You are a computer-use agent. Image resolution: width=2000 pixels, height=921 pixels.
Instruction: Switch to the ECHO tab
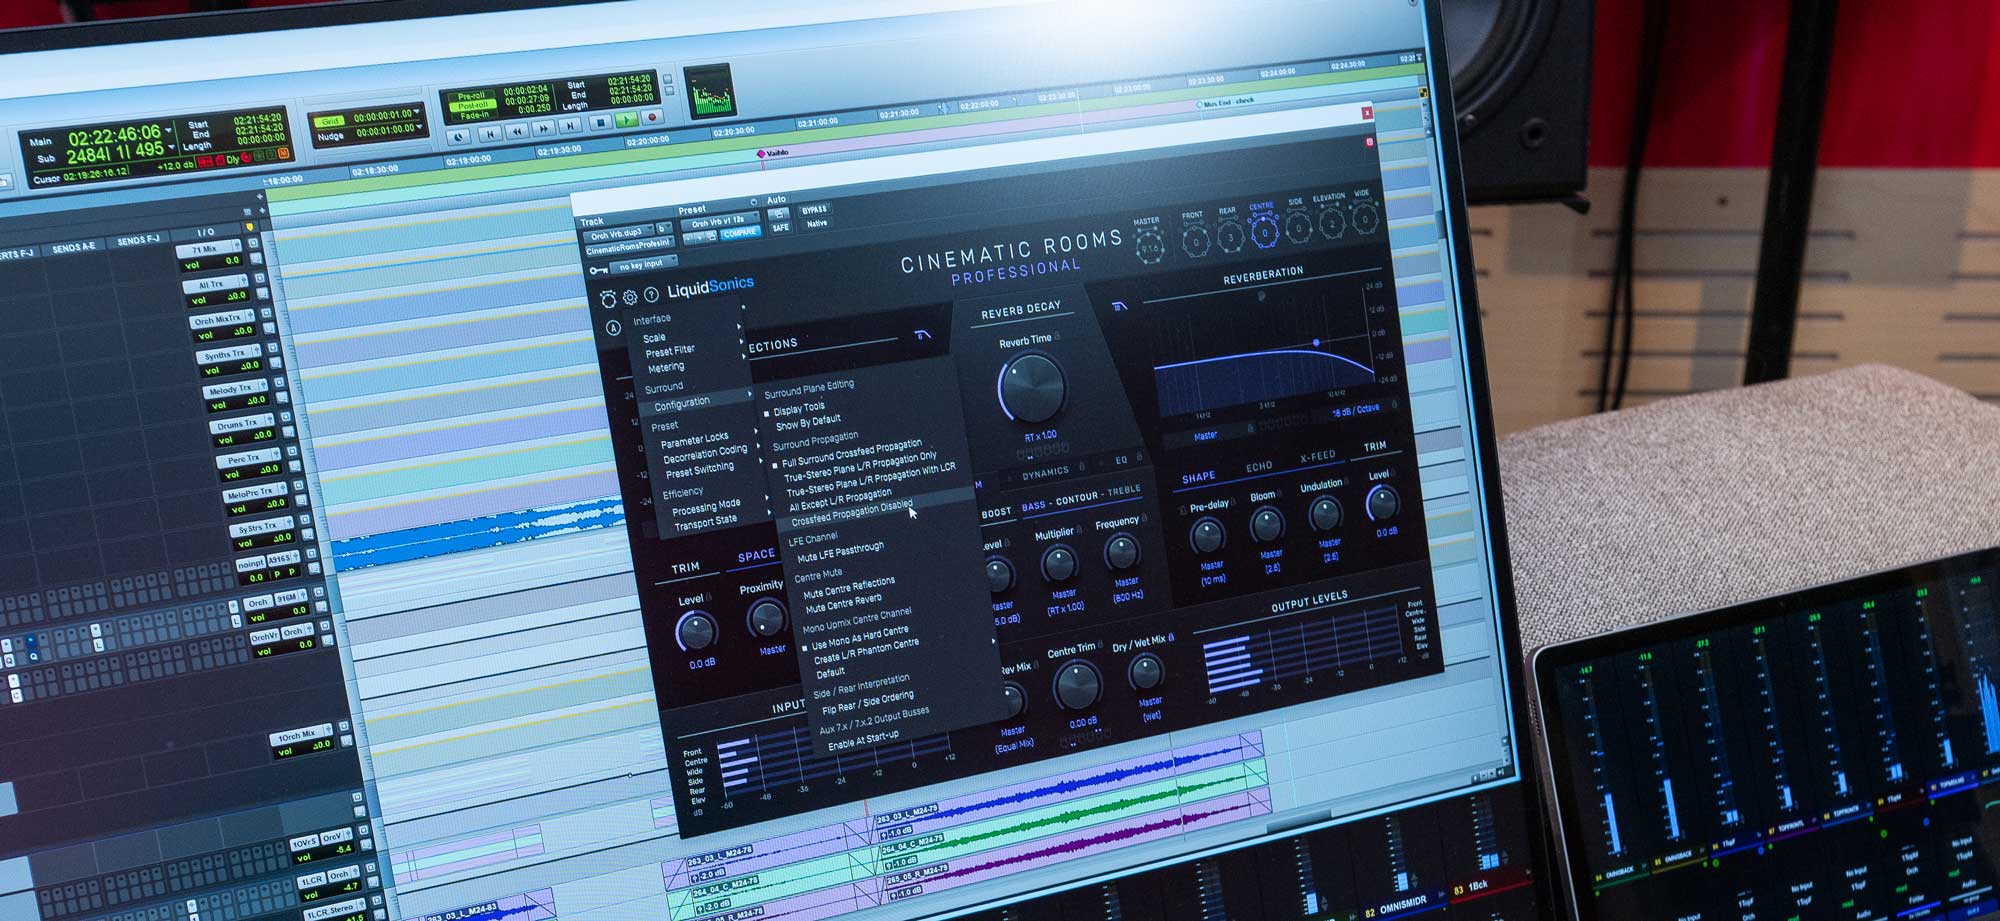point(1259,467)
